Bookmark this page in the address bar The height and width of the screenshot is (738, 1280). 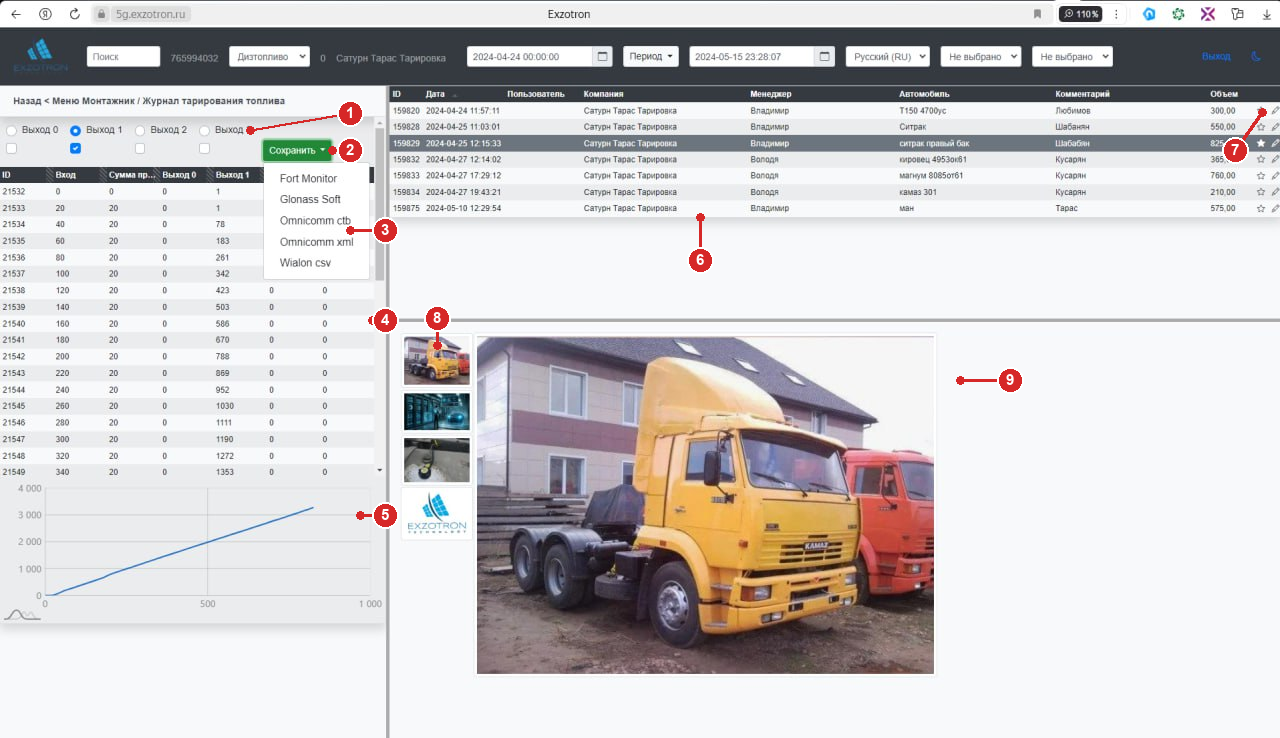click(x=1037, y=14)
